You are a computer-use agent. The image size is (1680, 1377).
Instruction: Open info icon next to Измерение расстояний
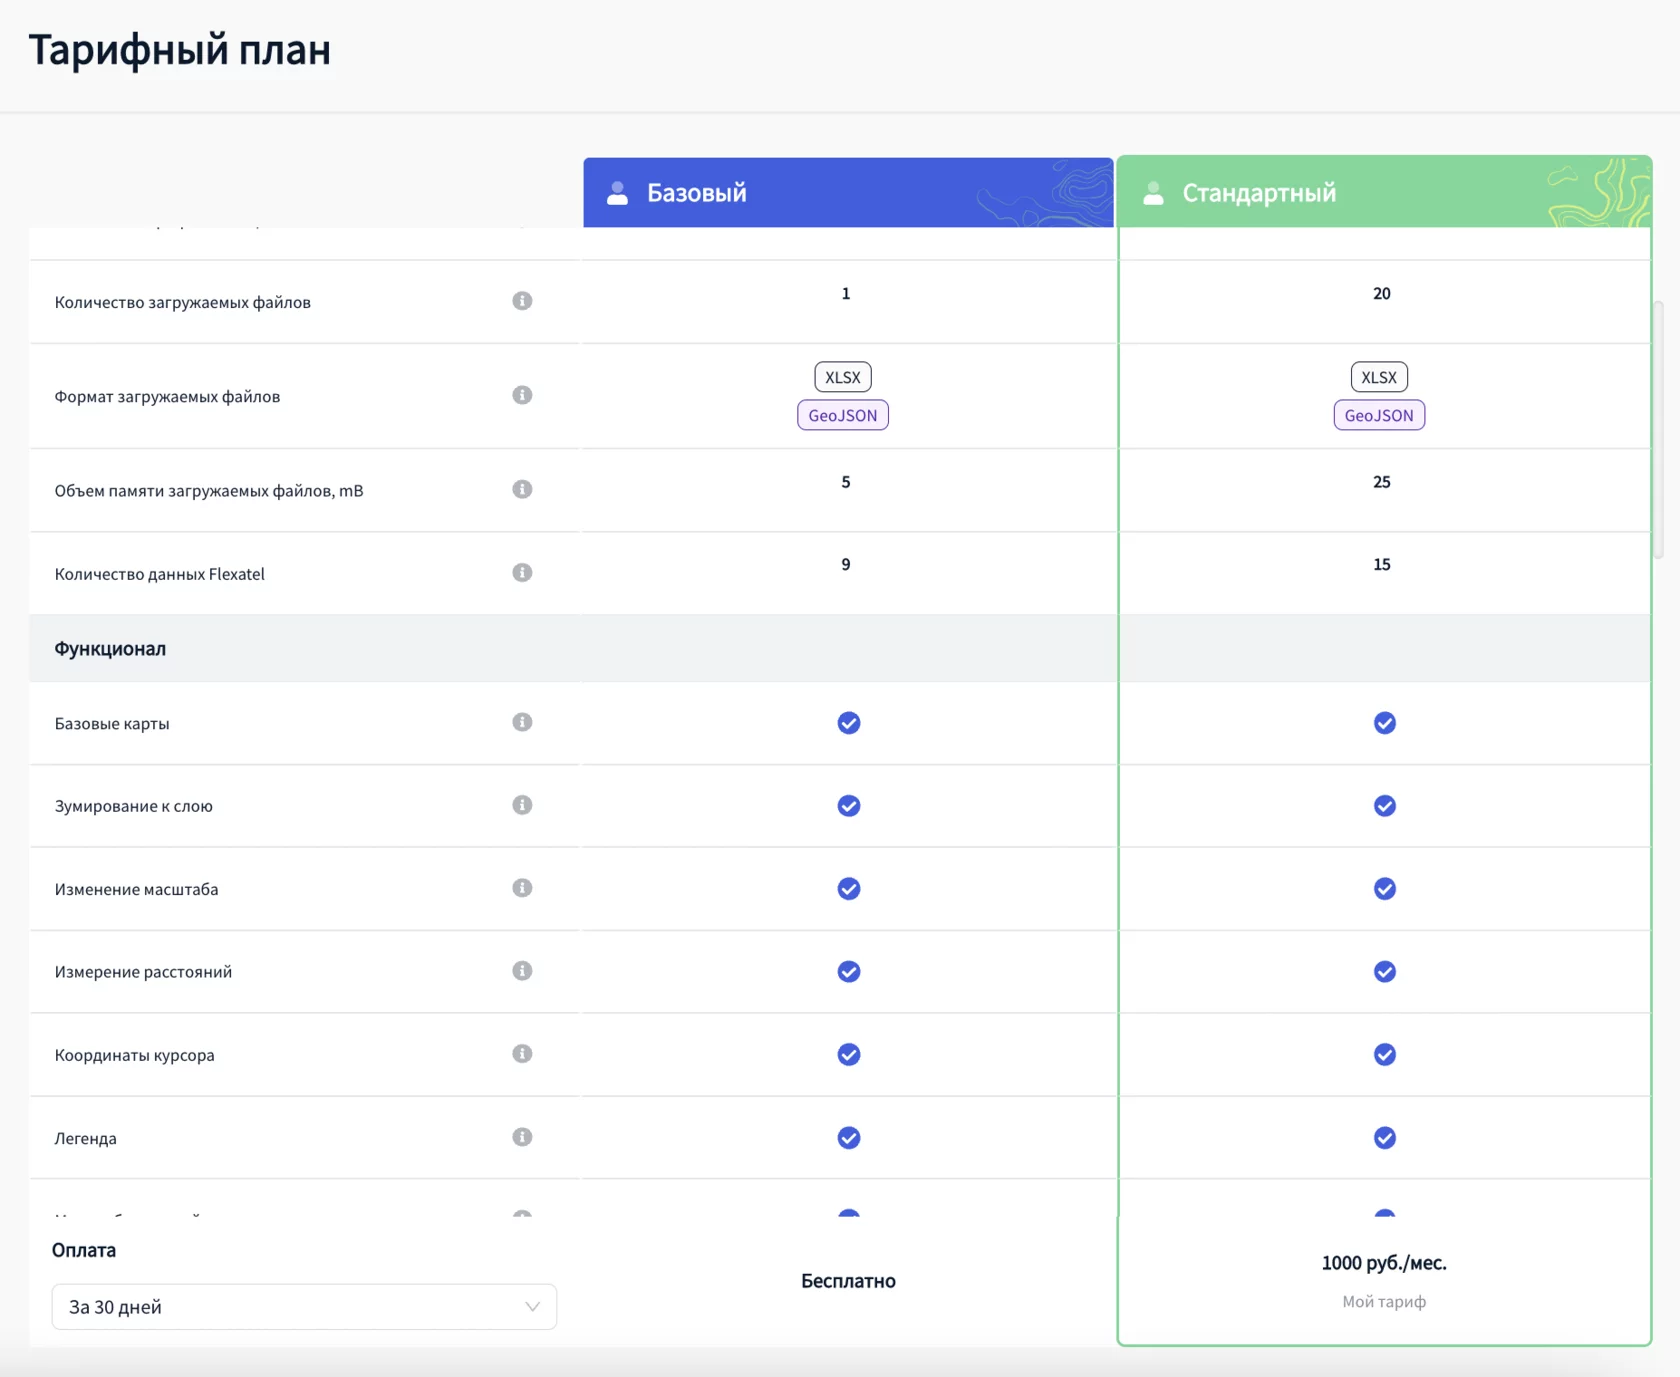click(522, 970)
